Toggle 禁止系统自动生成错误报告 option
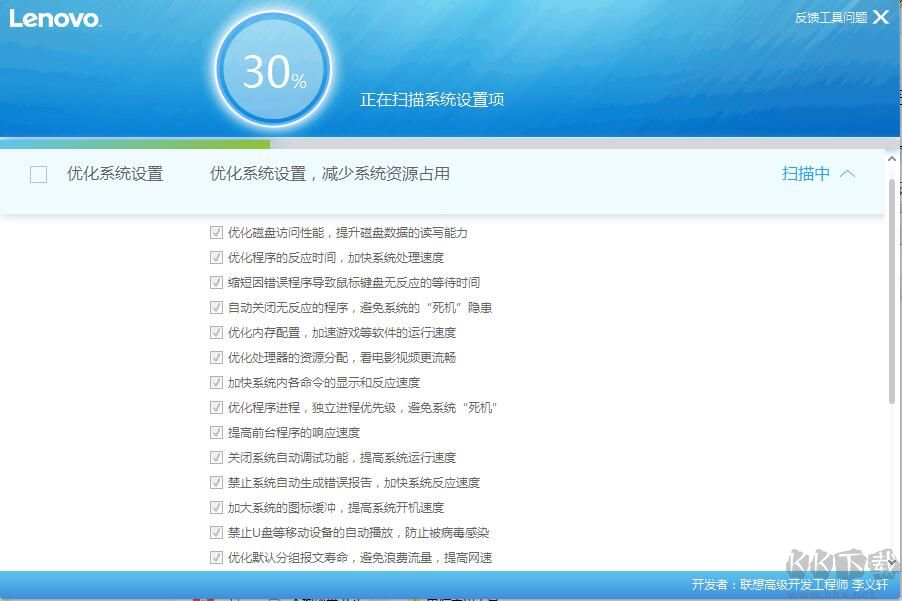The height and width of the screenshot is (601, 902). [216, 481]
